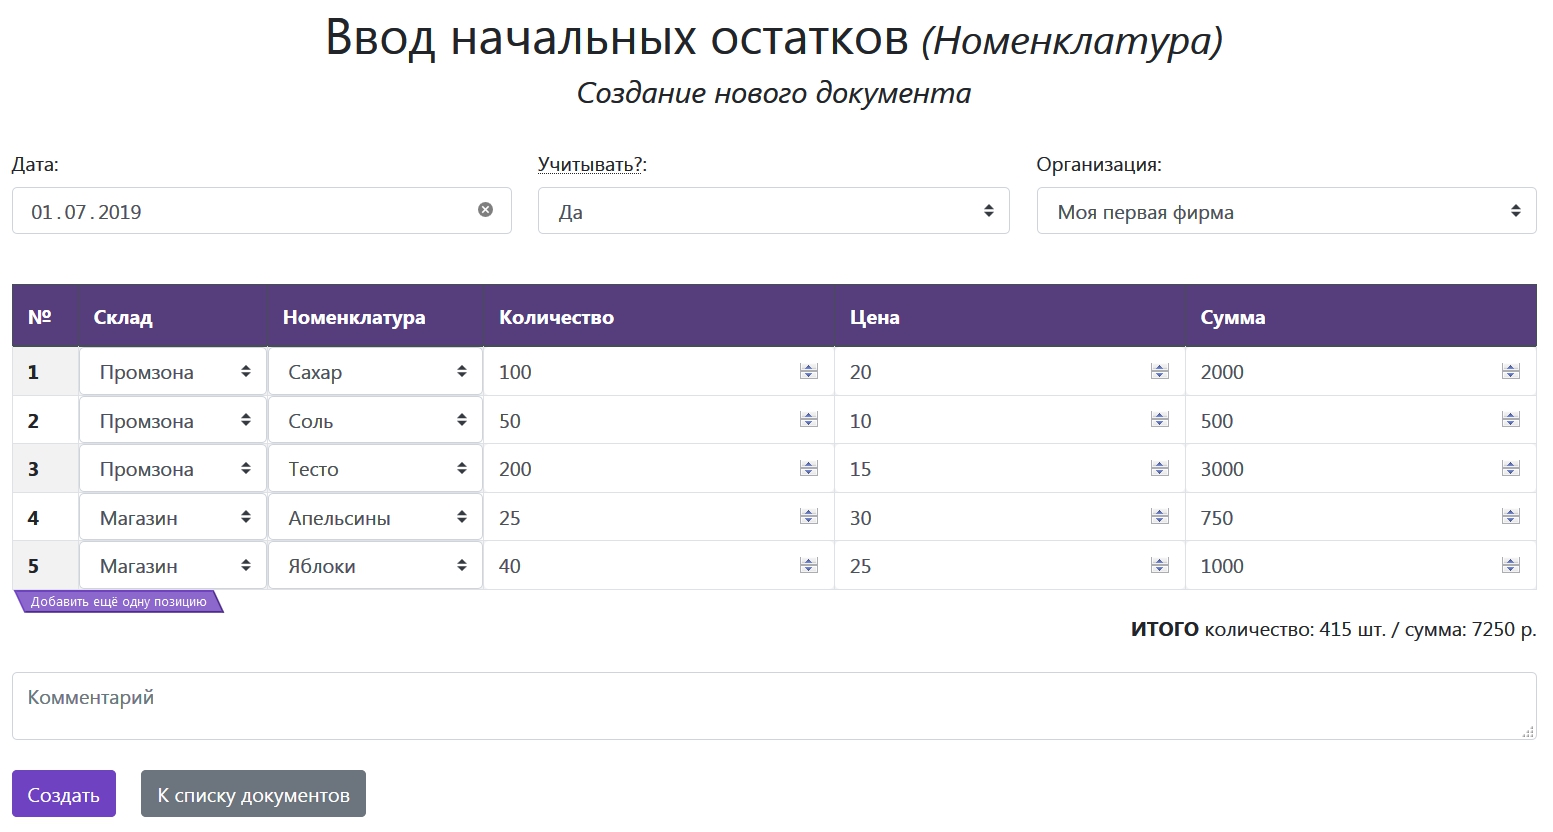Click the price spinner for Яблоки row
This screenshot has height=832, width=1553.
click(x=1159, y=566)
